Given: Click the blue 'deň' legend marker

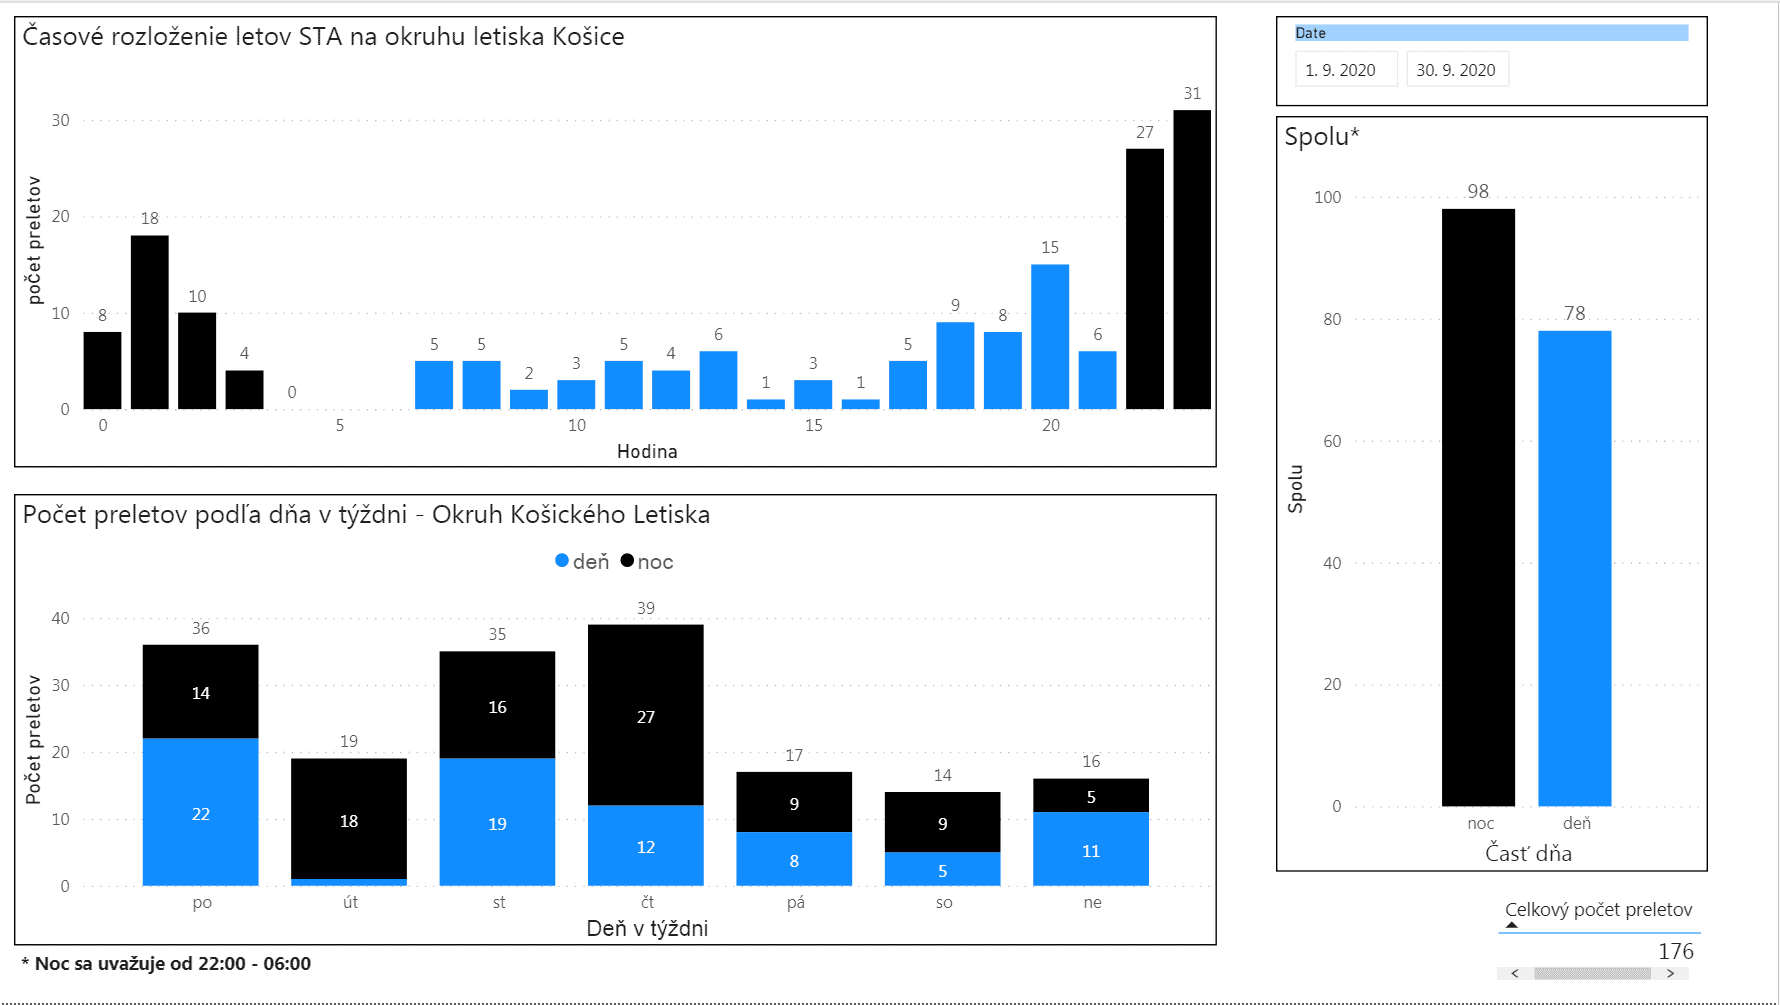Looking at the screenshot, I should (x=562, y=561).
